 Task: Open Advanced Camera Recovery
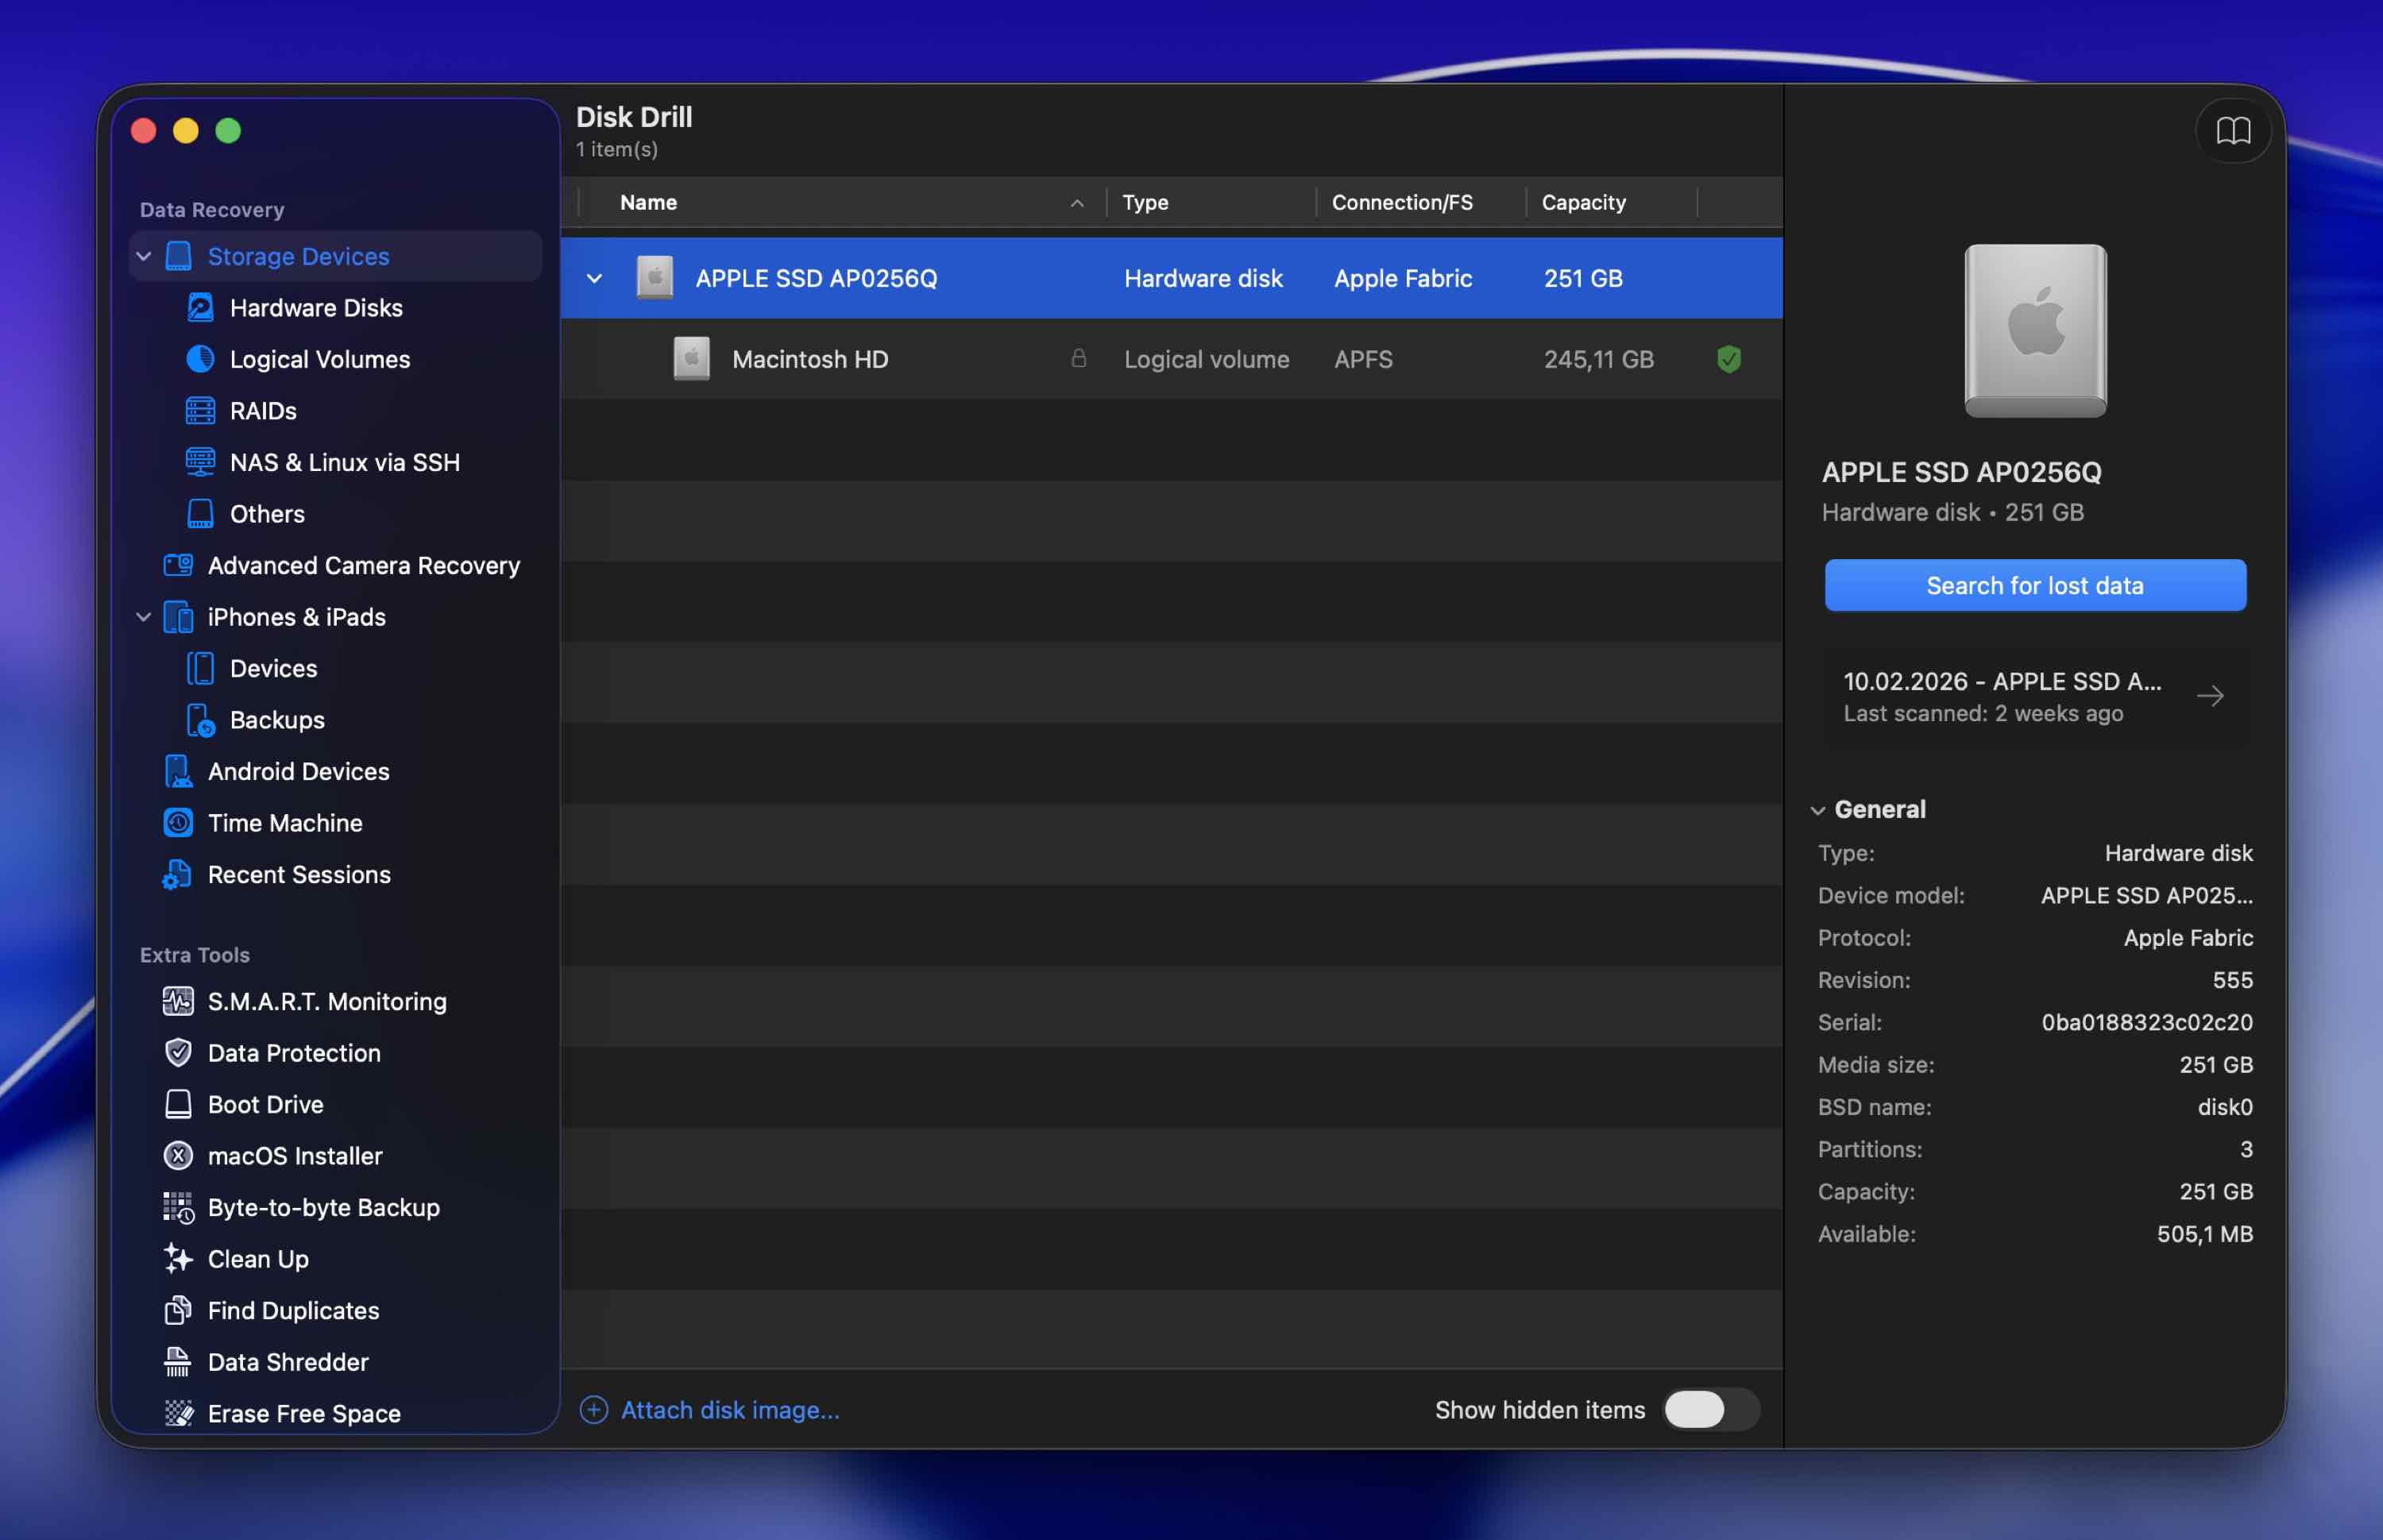coord(363,566)
